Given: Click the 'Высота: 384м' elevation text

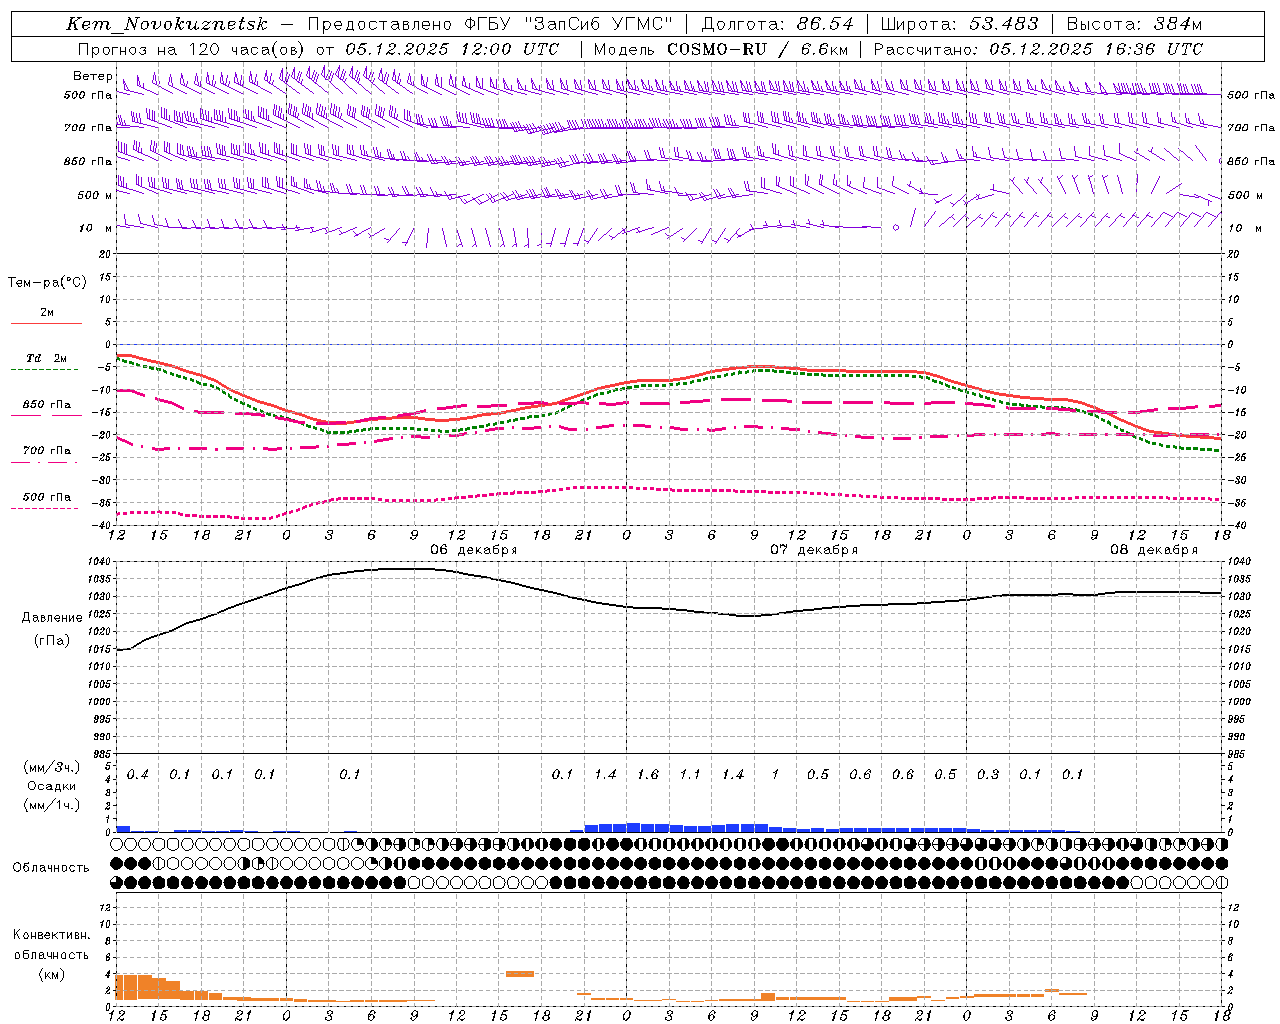Looking at the screenshot, I should click(x=1134, y=24).
